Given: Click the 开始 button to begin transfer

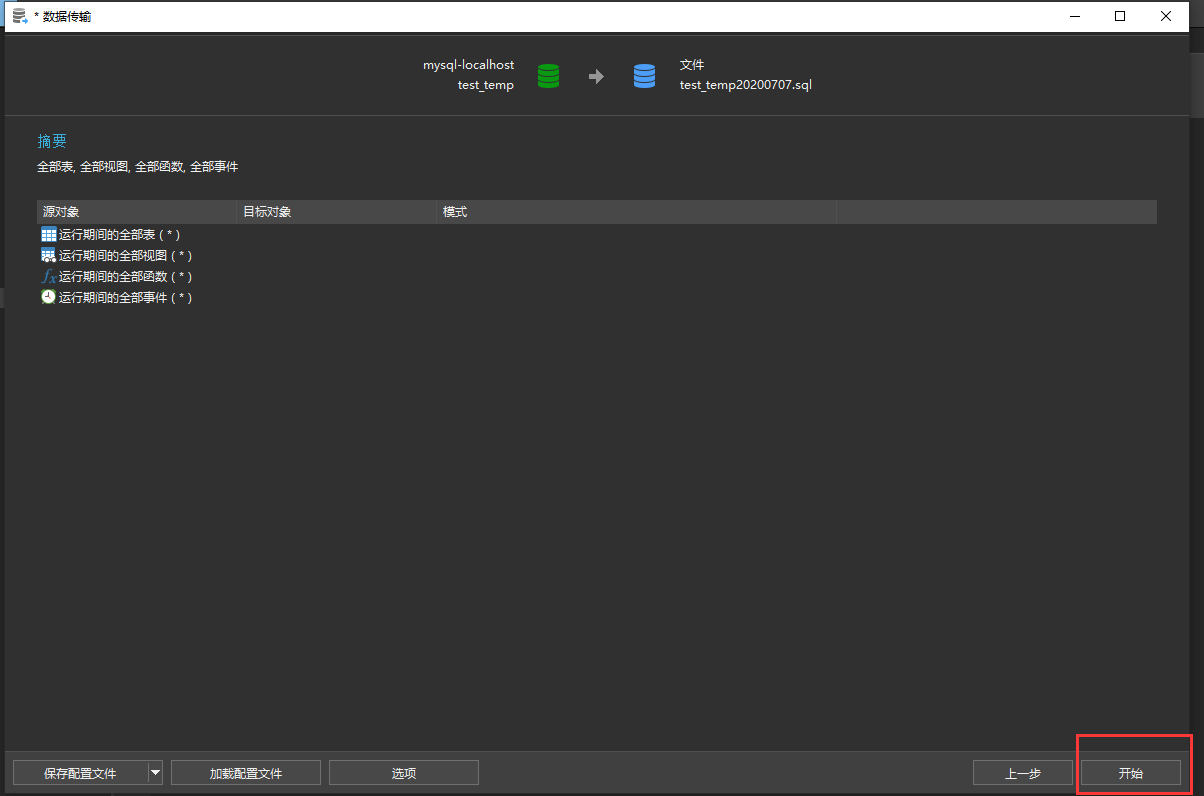Looking at the screenshot, I should pyautogui.click(x=1133, y=772).
